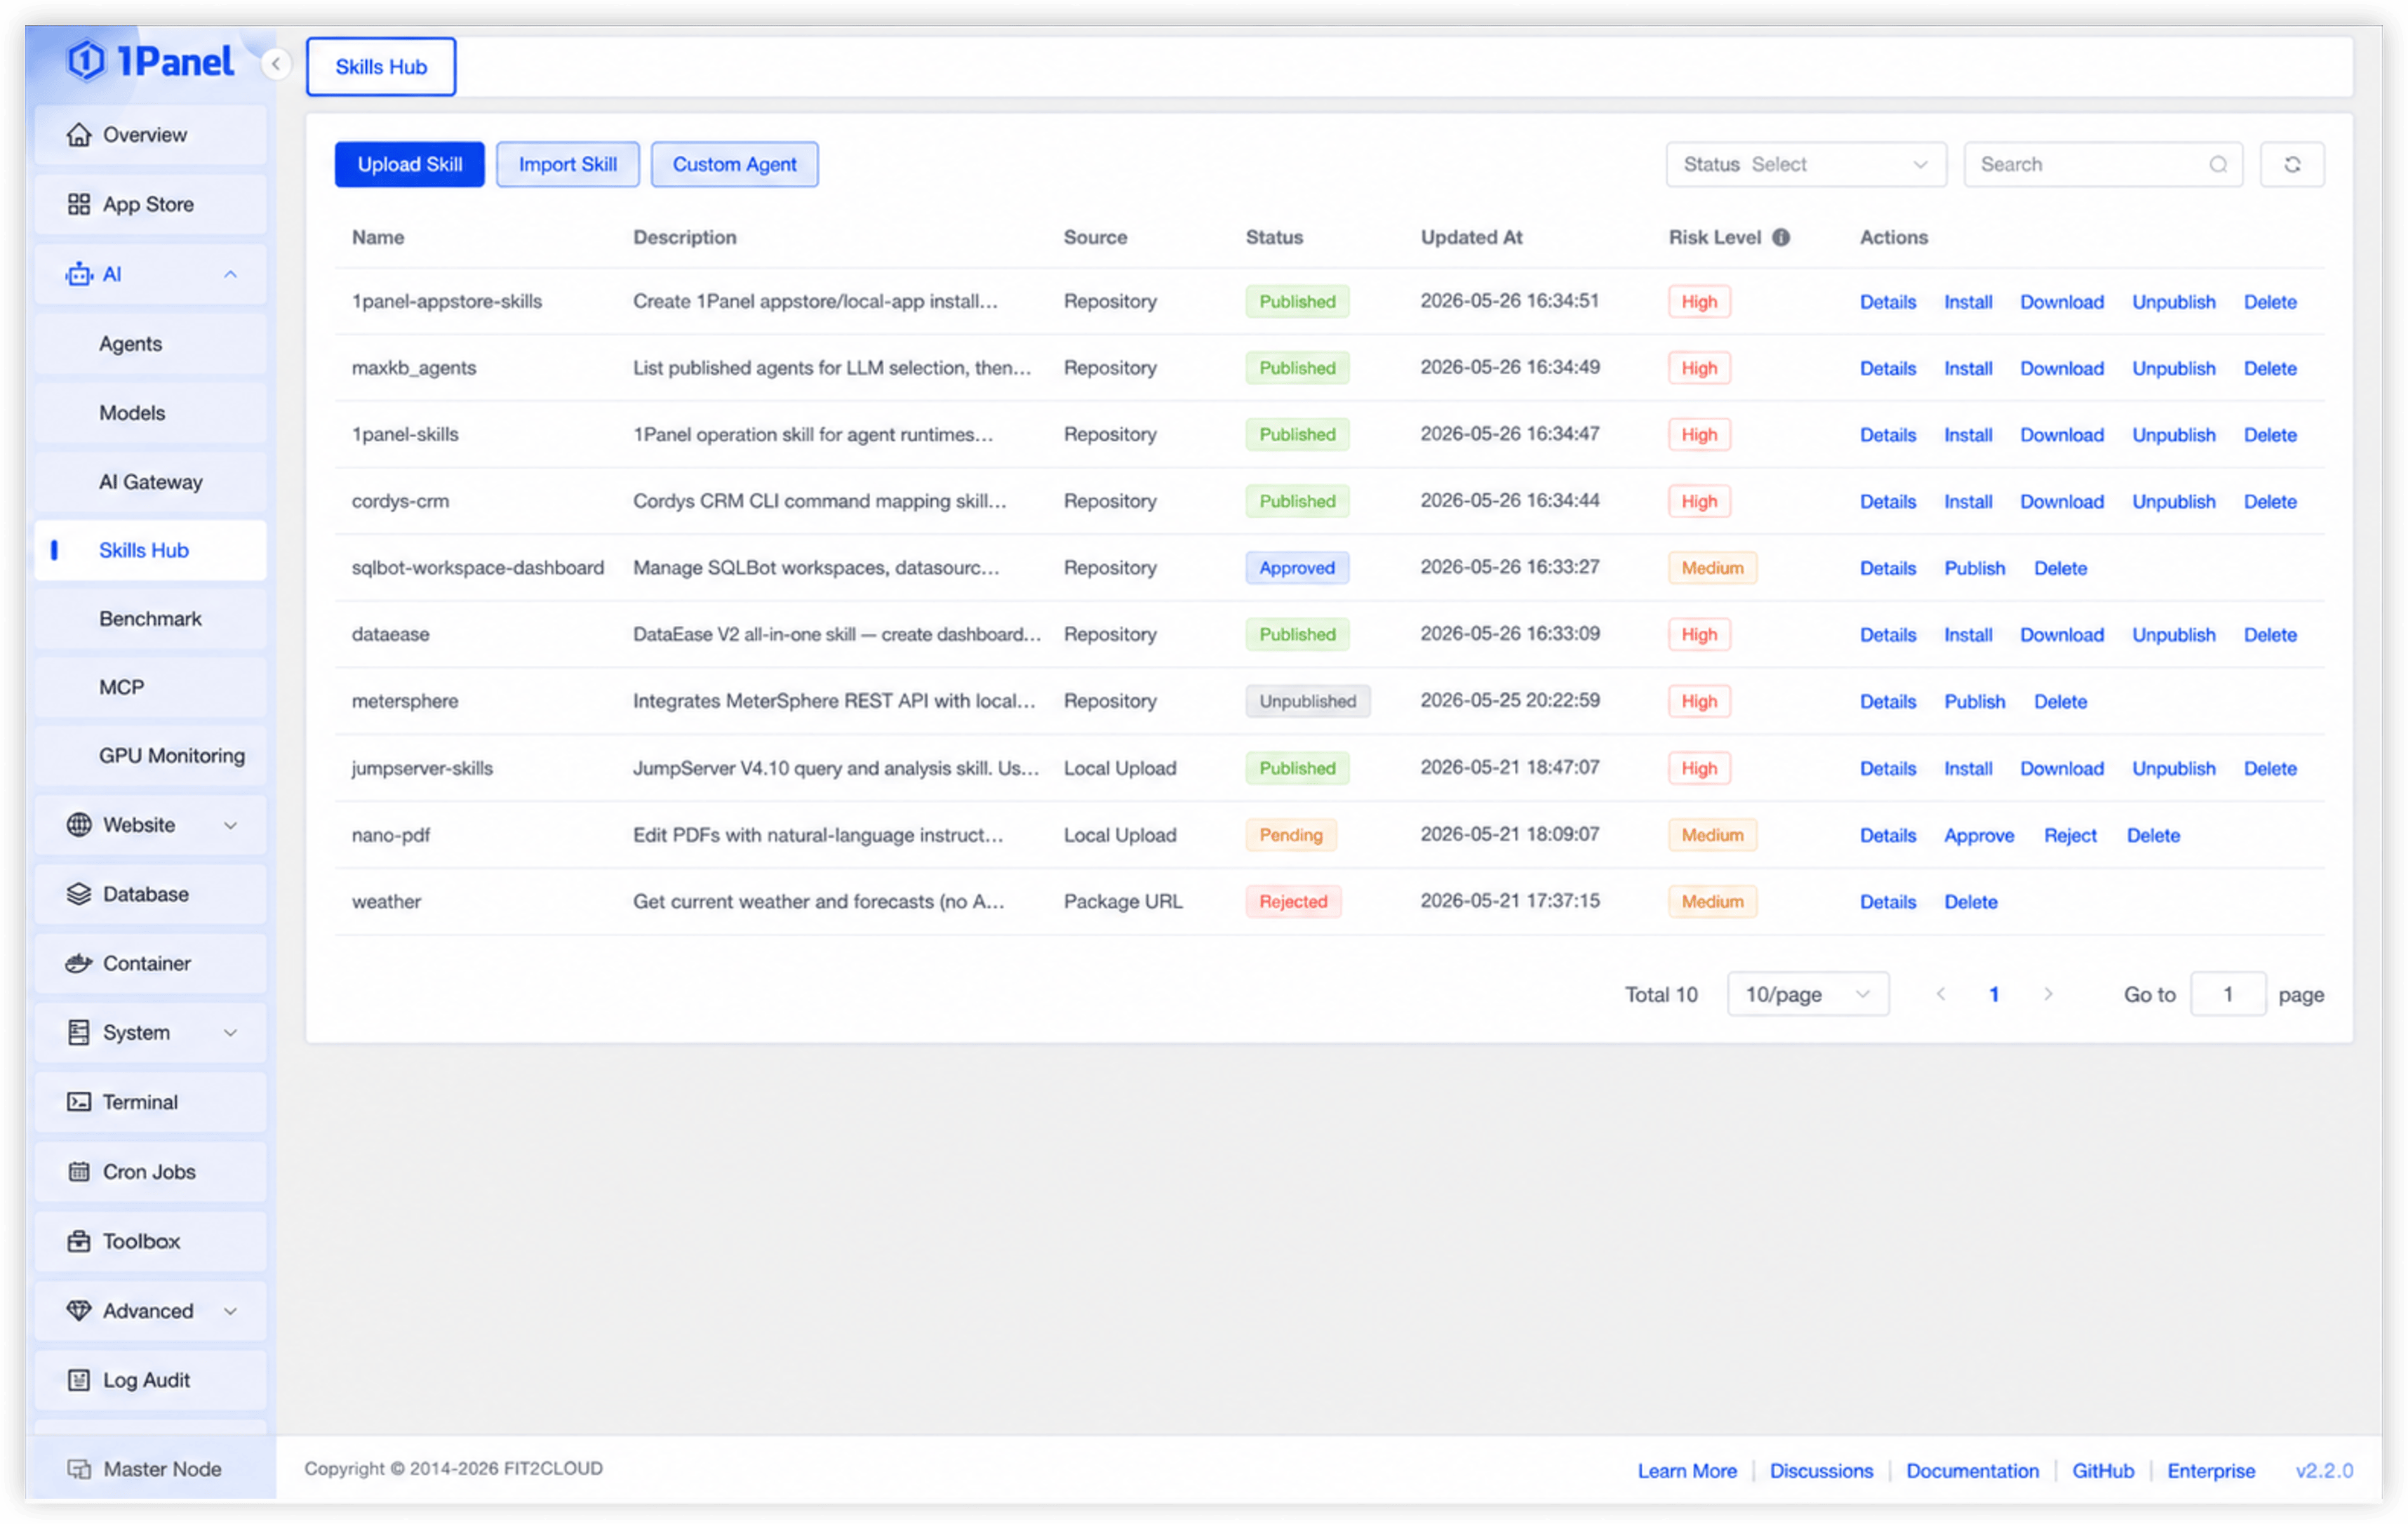Open Details for 1panel-appstore-skills
This screenshot has height=1524, width=2408.
click(1888, 301)
